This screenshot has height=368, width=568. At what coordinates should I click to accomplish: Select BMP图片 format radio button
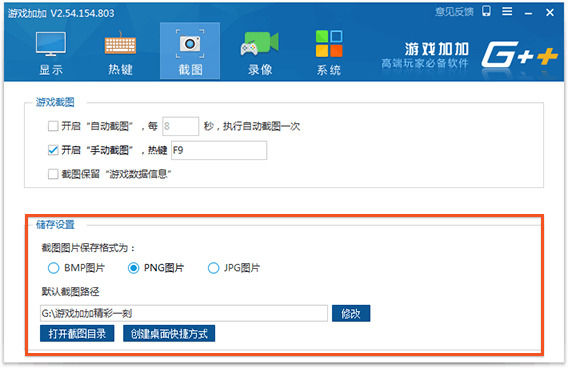53,268
